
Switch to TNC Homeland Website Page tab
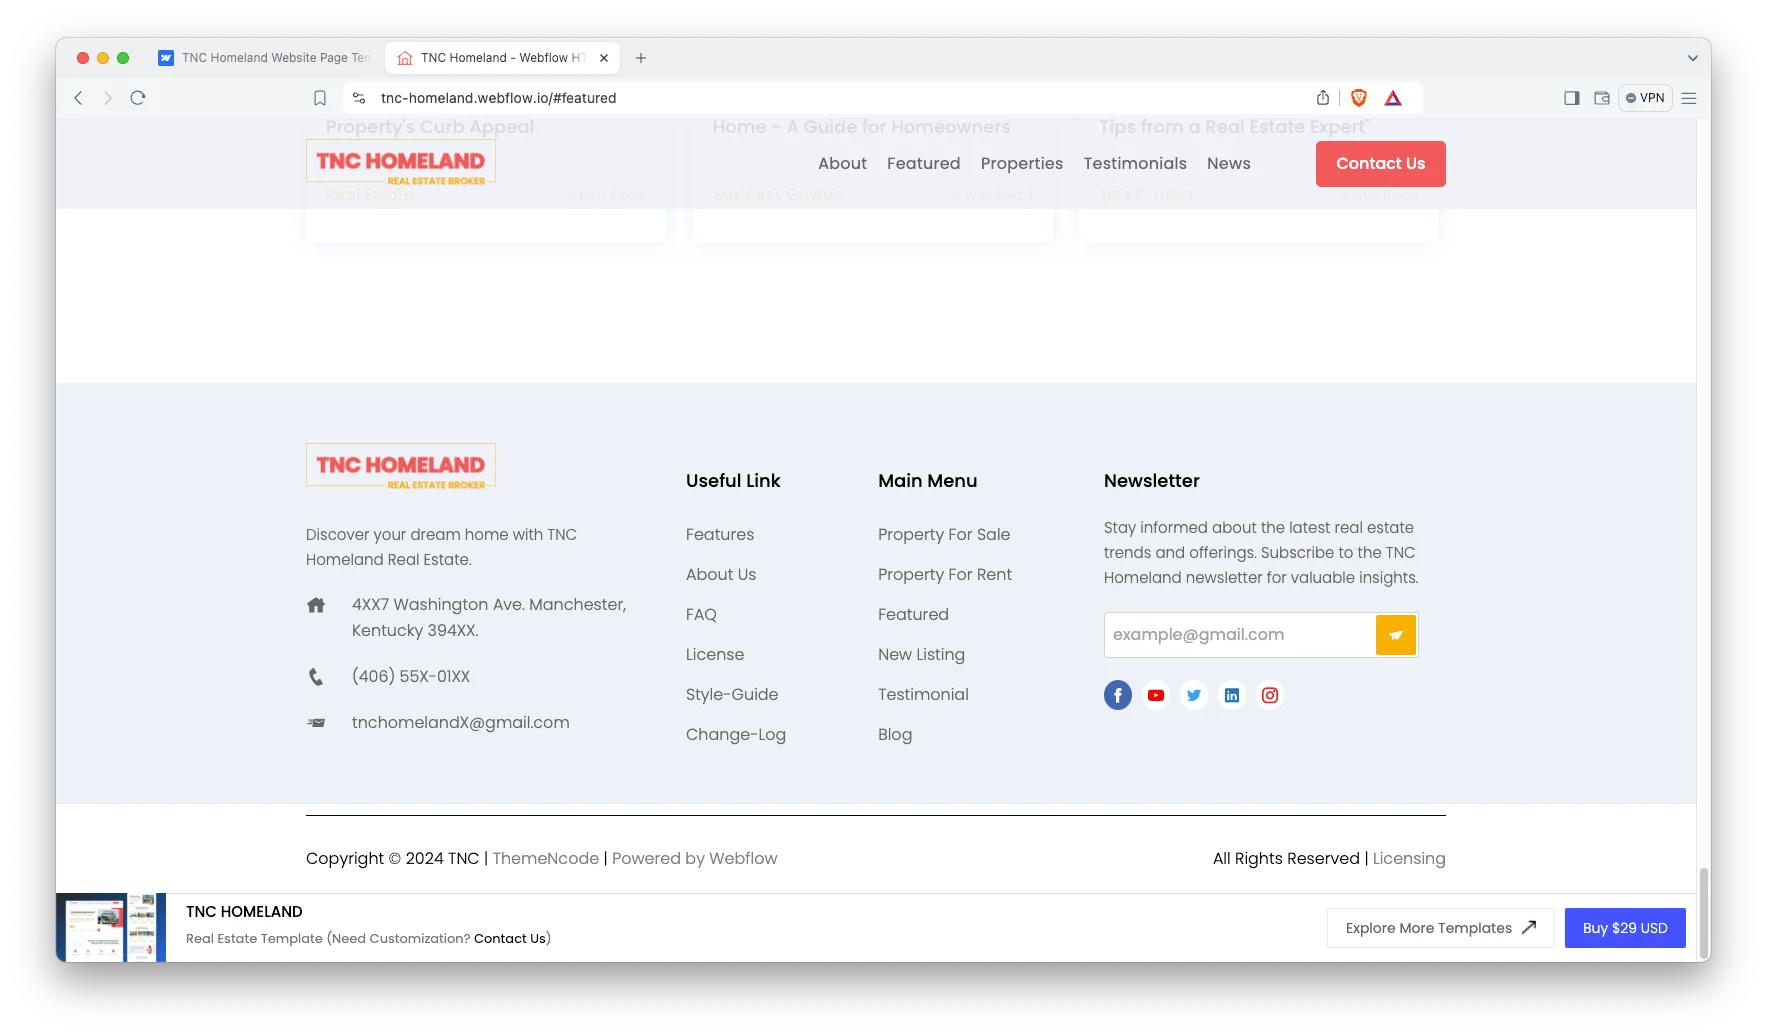tap(266, 58)
